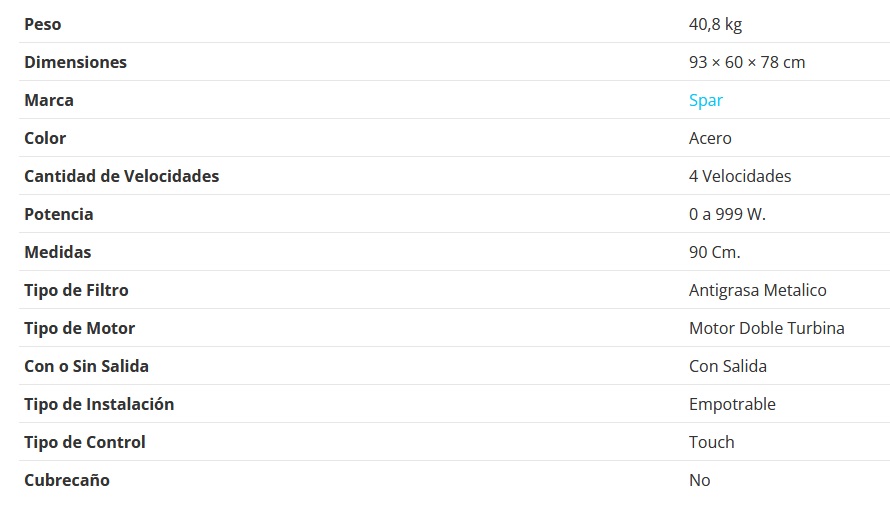The height and width of the screenshot is (512, 890).
Task: Click the Tipo de Filtro label
Action: point(76,290)
